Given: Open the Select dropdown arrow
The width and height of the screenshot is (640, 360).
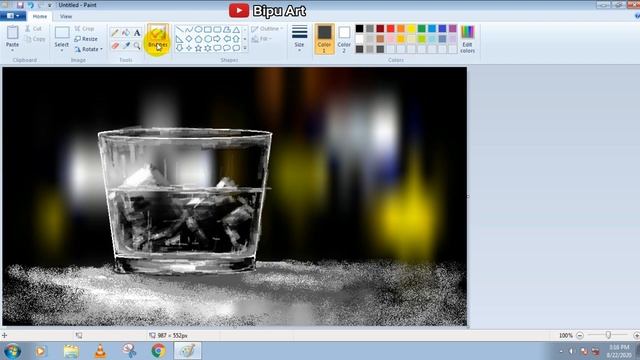Looking at the screenshot, I should (62, 50).
